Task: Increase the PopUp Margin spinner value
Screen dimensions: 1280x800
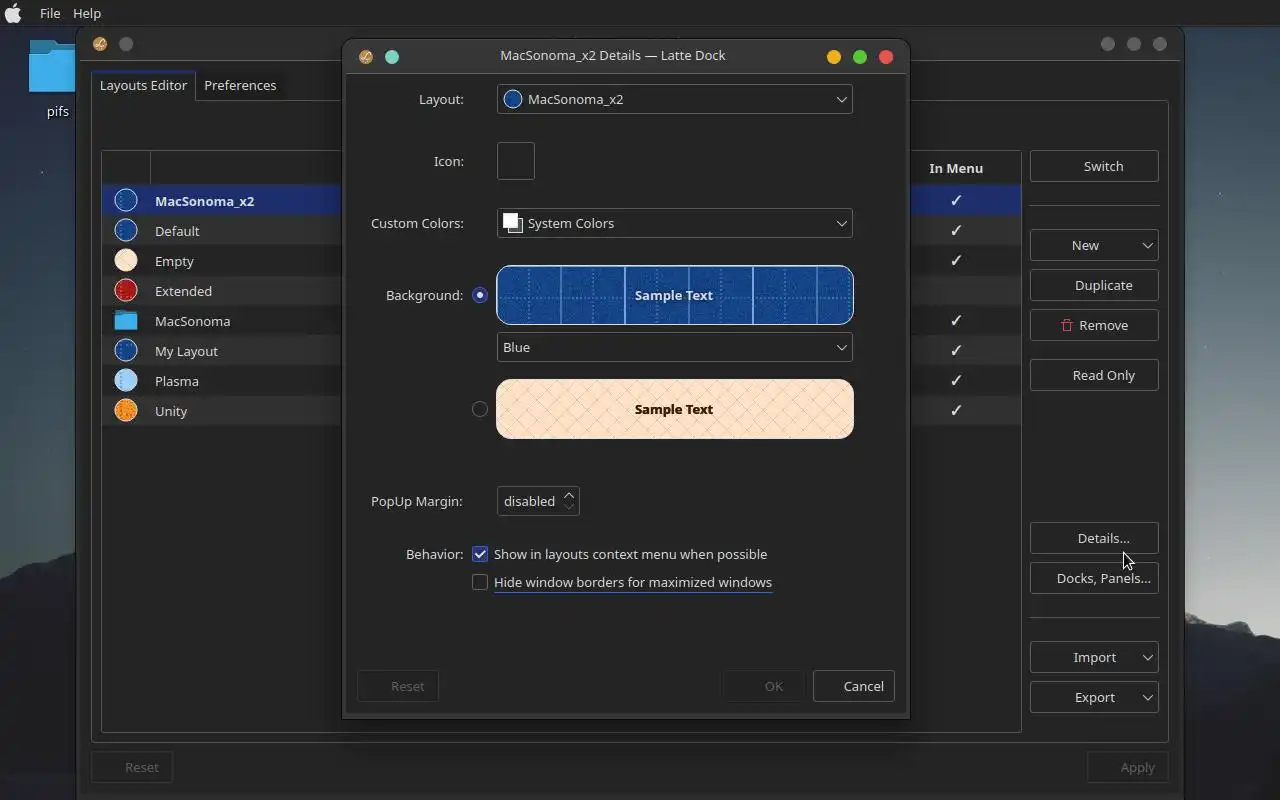Action: 569,494
